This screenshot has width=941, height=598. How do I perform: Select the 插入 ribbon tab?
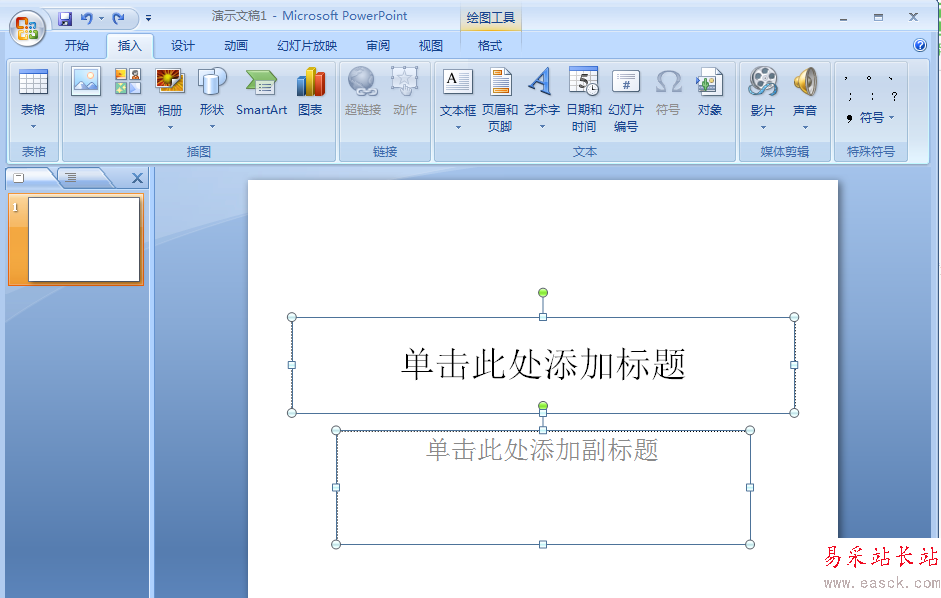(x=130, y=46)
